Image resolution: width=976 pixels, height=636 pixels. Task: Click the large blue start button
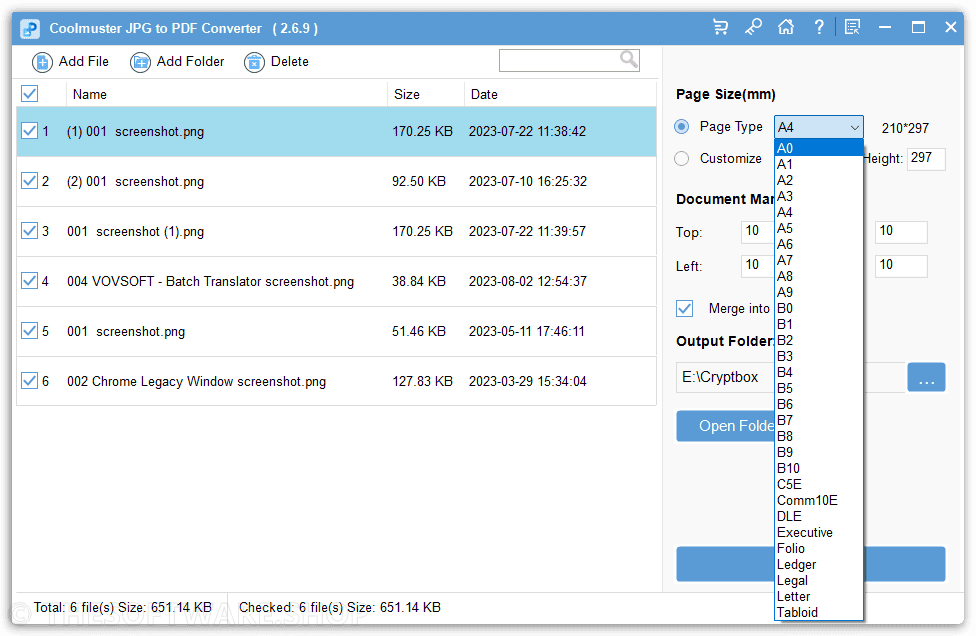pos(725,564)
